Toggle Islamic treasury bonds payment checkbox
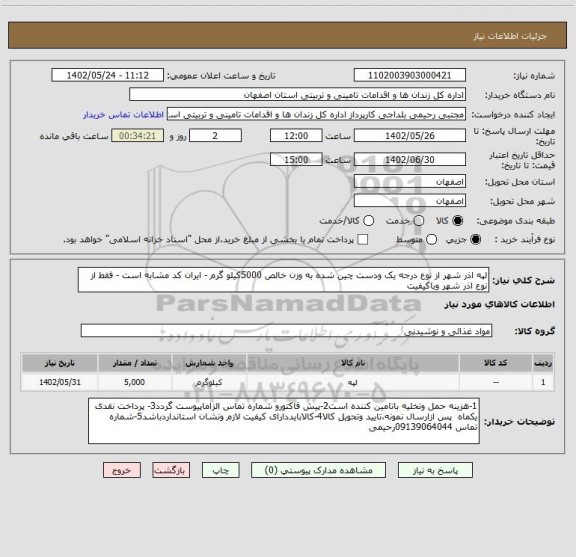This screenshot has height=557, width=576. coord(363,240)
